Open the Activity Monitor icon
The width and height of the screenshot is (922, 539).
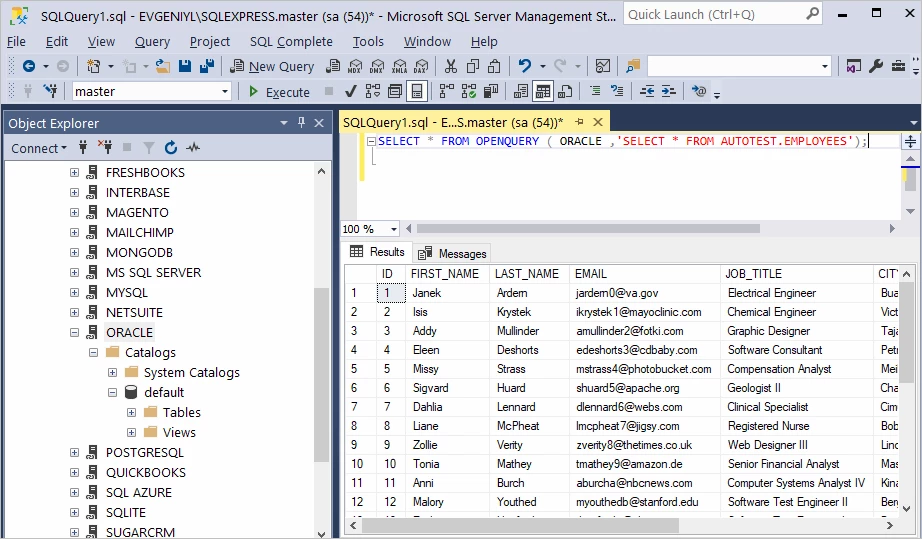tap(603, 66)
